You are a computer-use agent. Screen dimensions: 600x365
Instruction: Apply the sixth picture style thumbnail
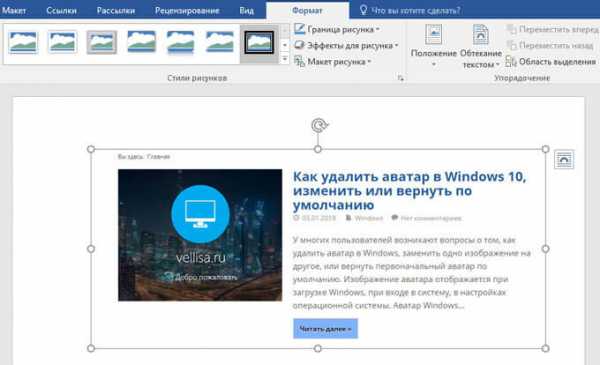pos(220,42)
